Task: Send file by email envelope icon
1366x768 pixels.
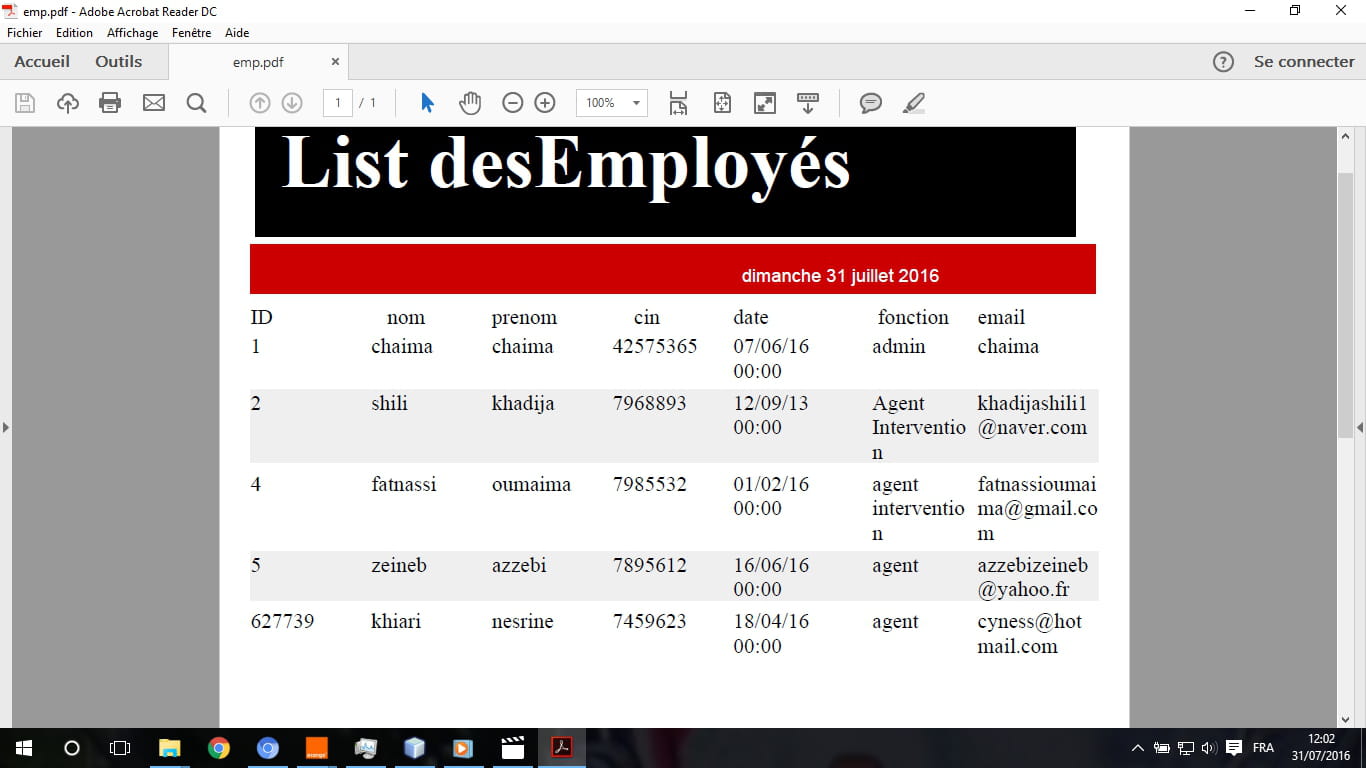Action: pos(153,103)
